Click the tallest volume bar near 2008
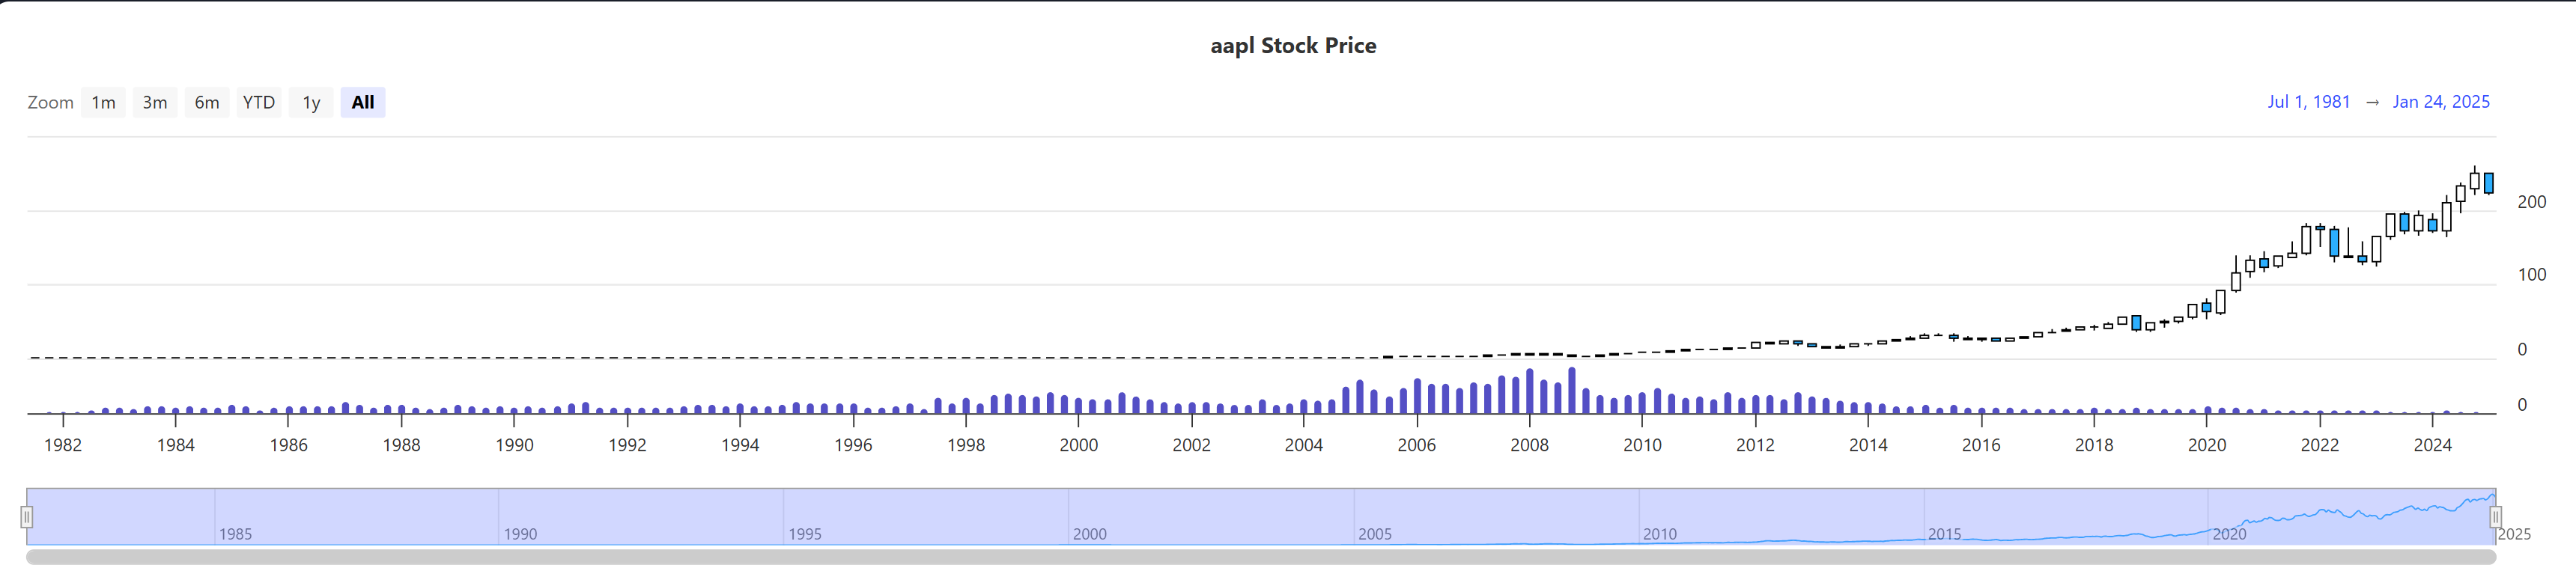2576x565 pixels. tap(1572, 390)
